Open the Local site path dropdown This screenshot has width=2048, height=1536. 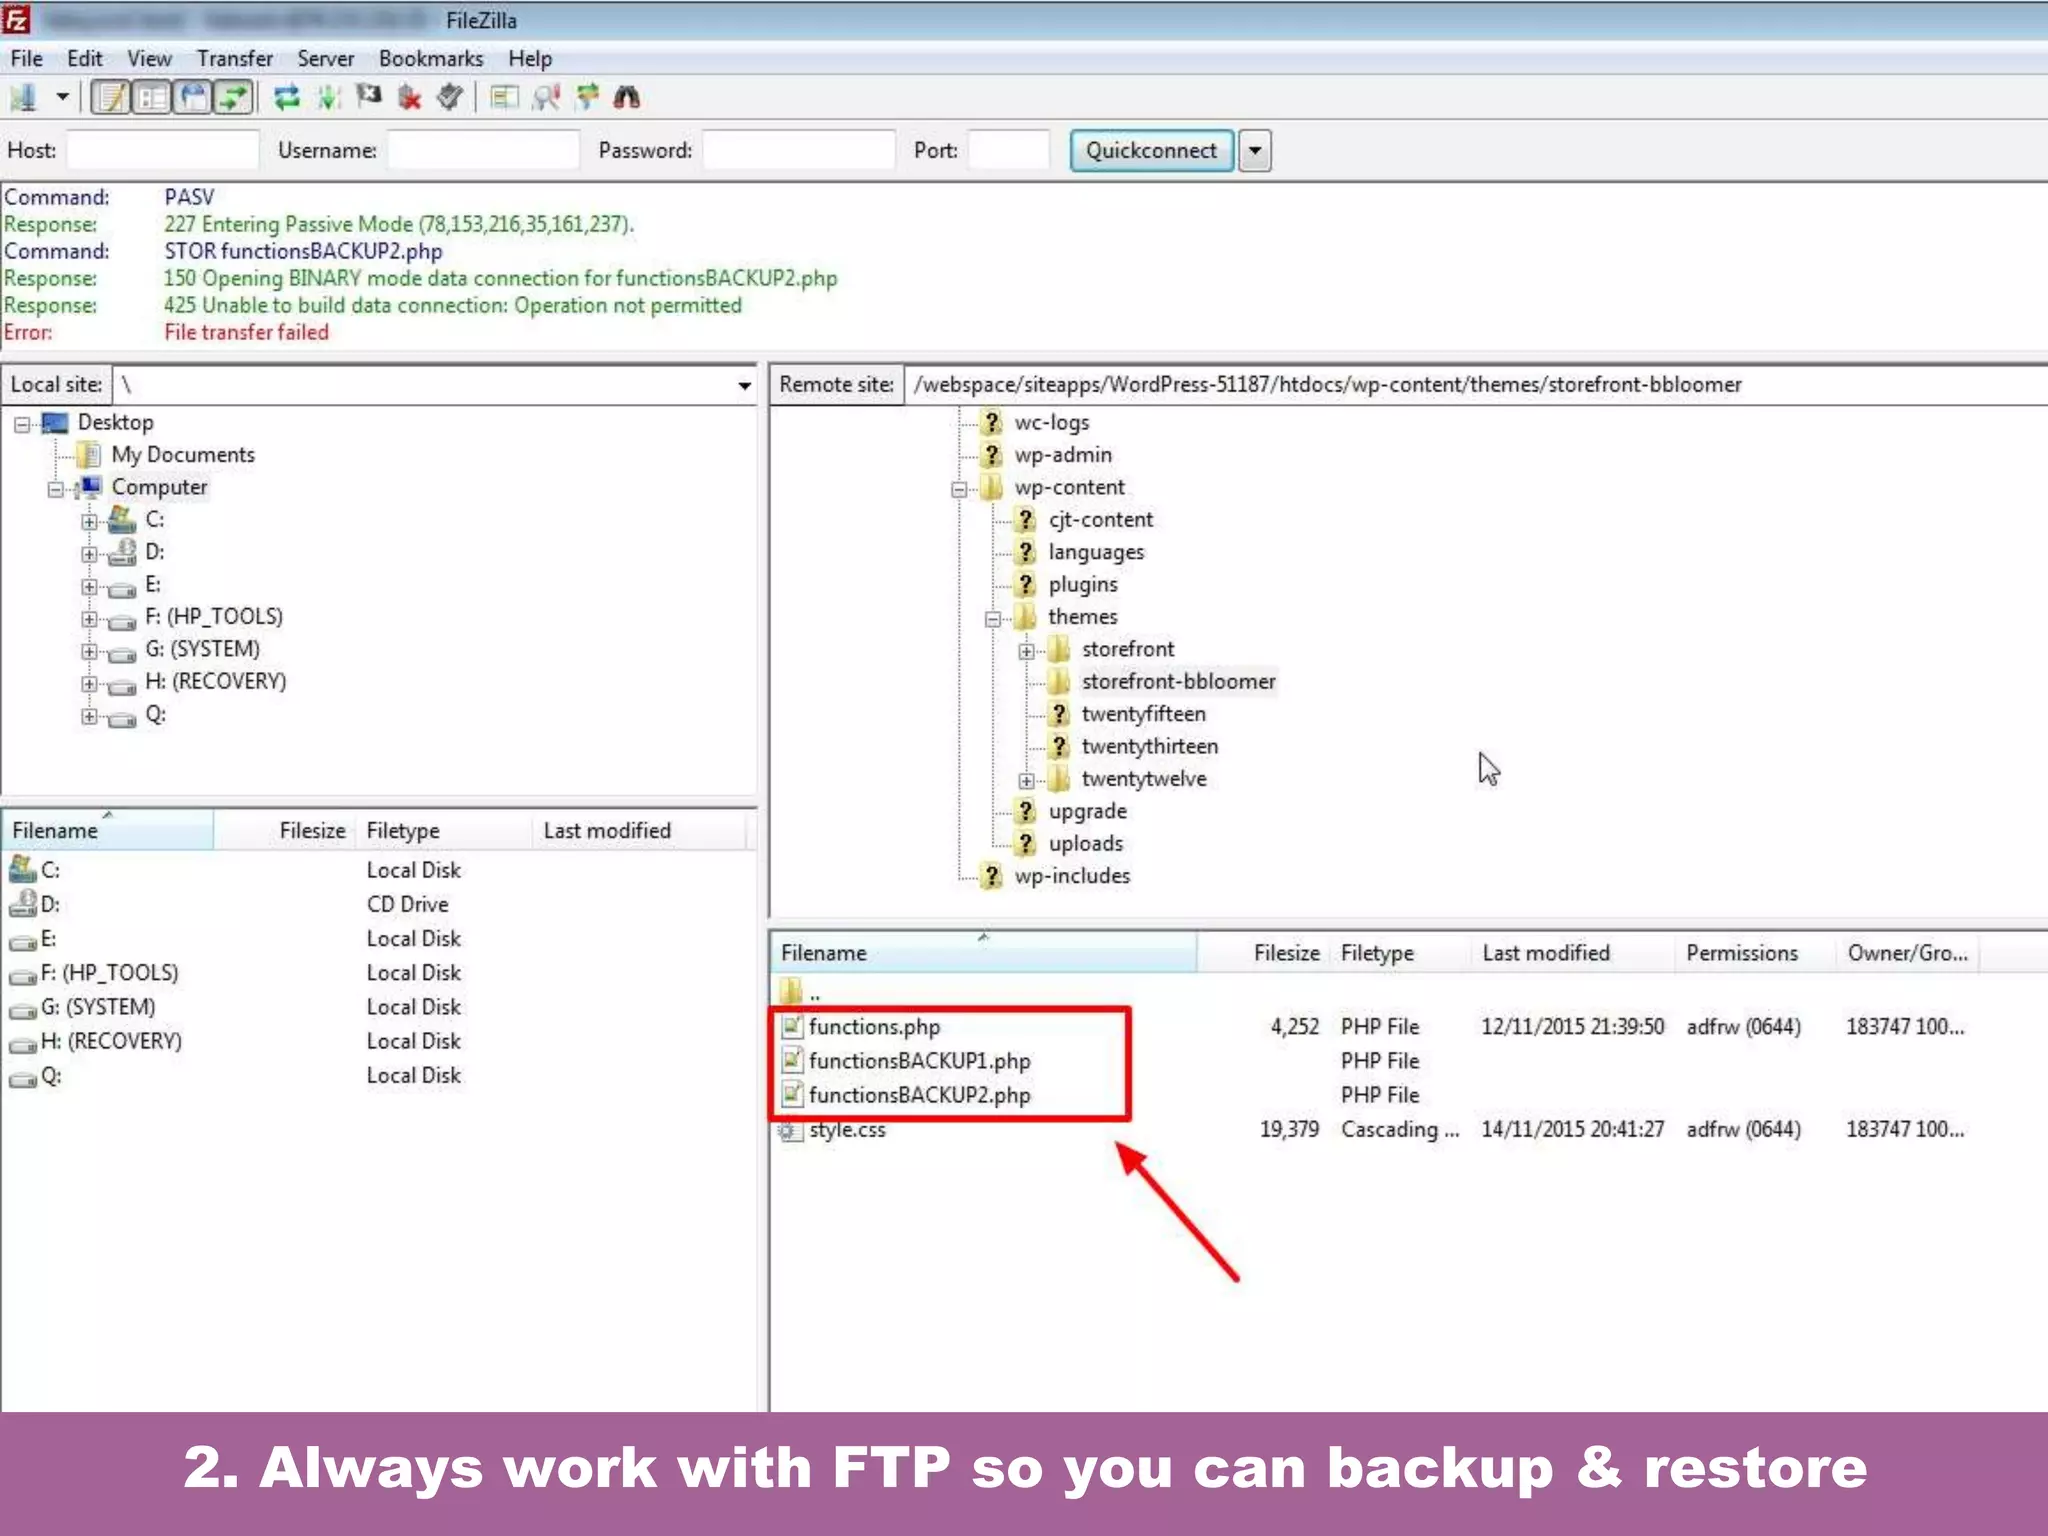[744, 385]
